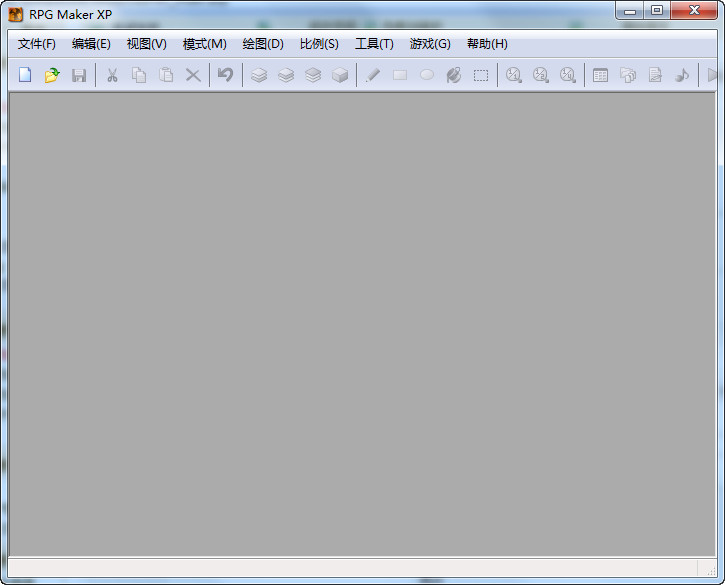Screen dimensions: 725x585
Task: Open the 工具(T) menu
Action: [374, 44]
